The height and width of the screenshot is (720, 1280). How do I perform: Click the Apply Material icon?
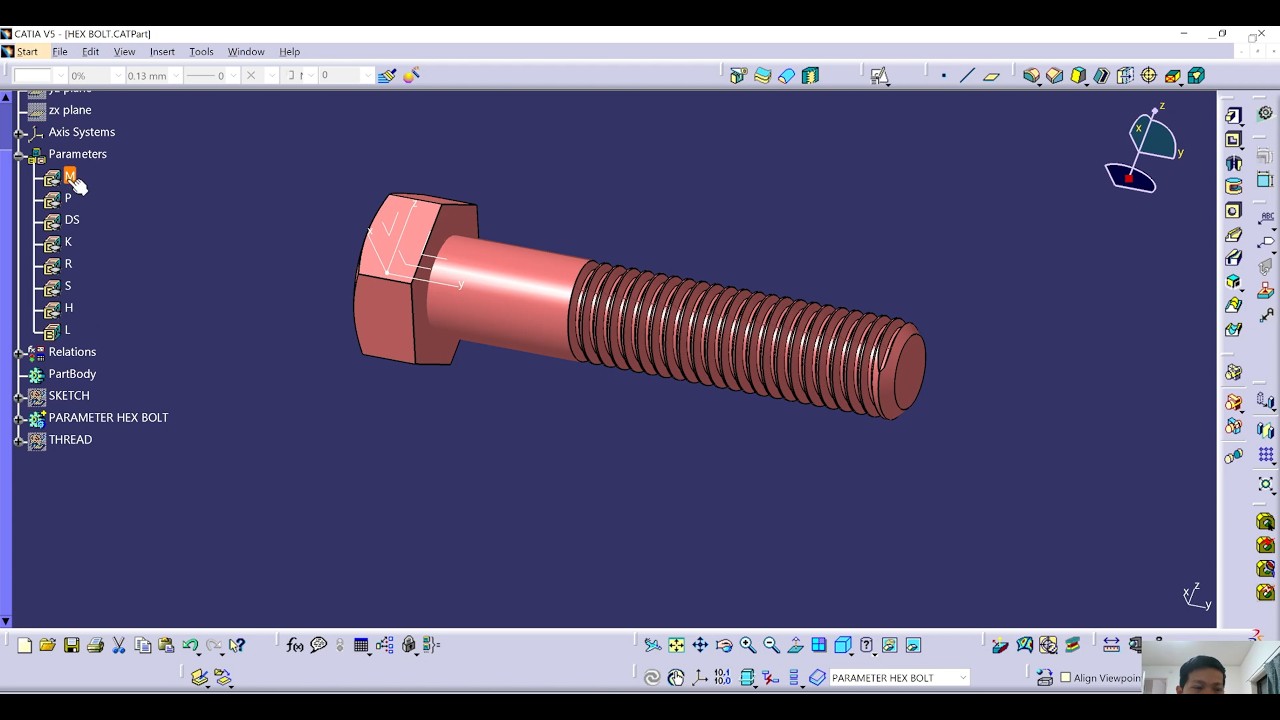1072,646
